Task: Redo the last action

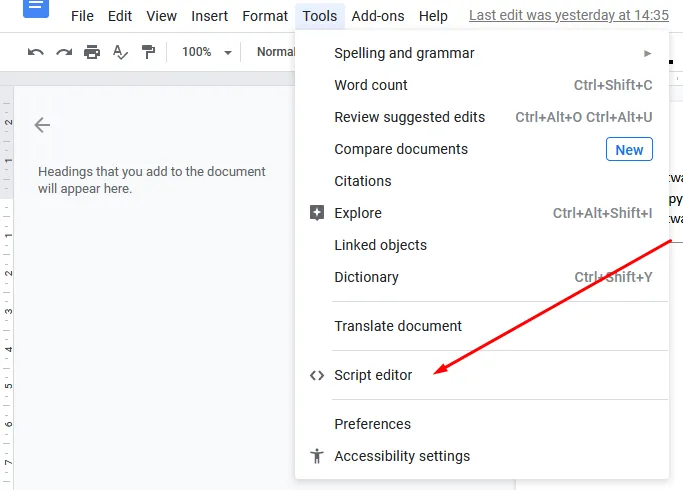Action: 64,52
